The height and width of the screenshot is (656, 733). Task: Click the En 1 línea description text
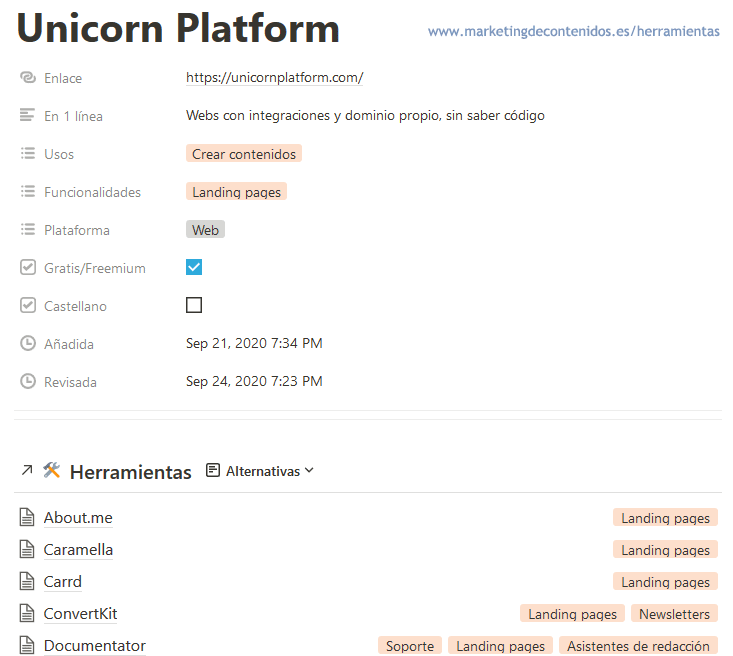tap(365, 115)
